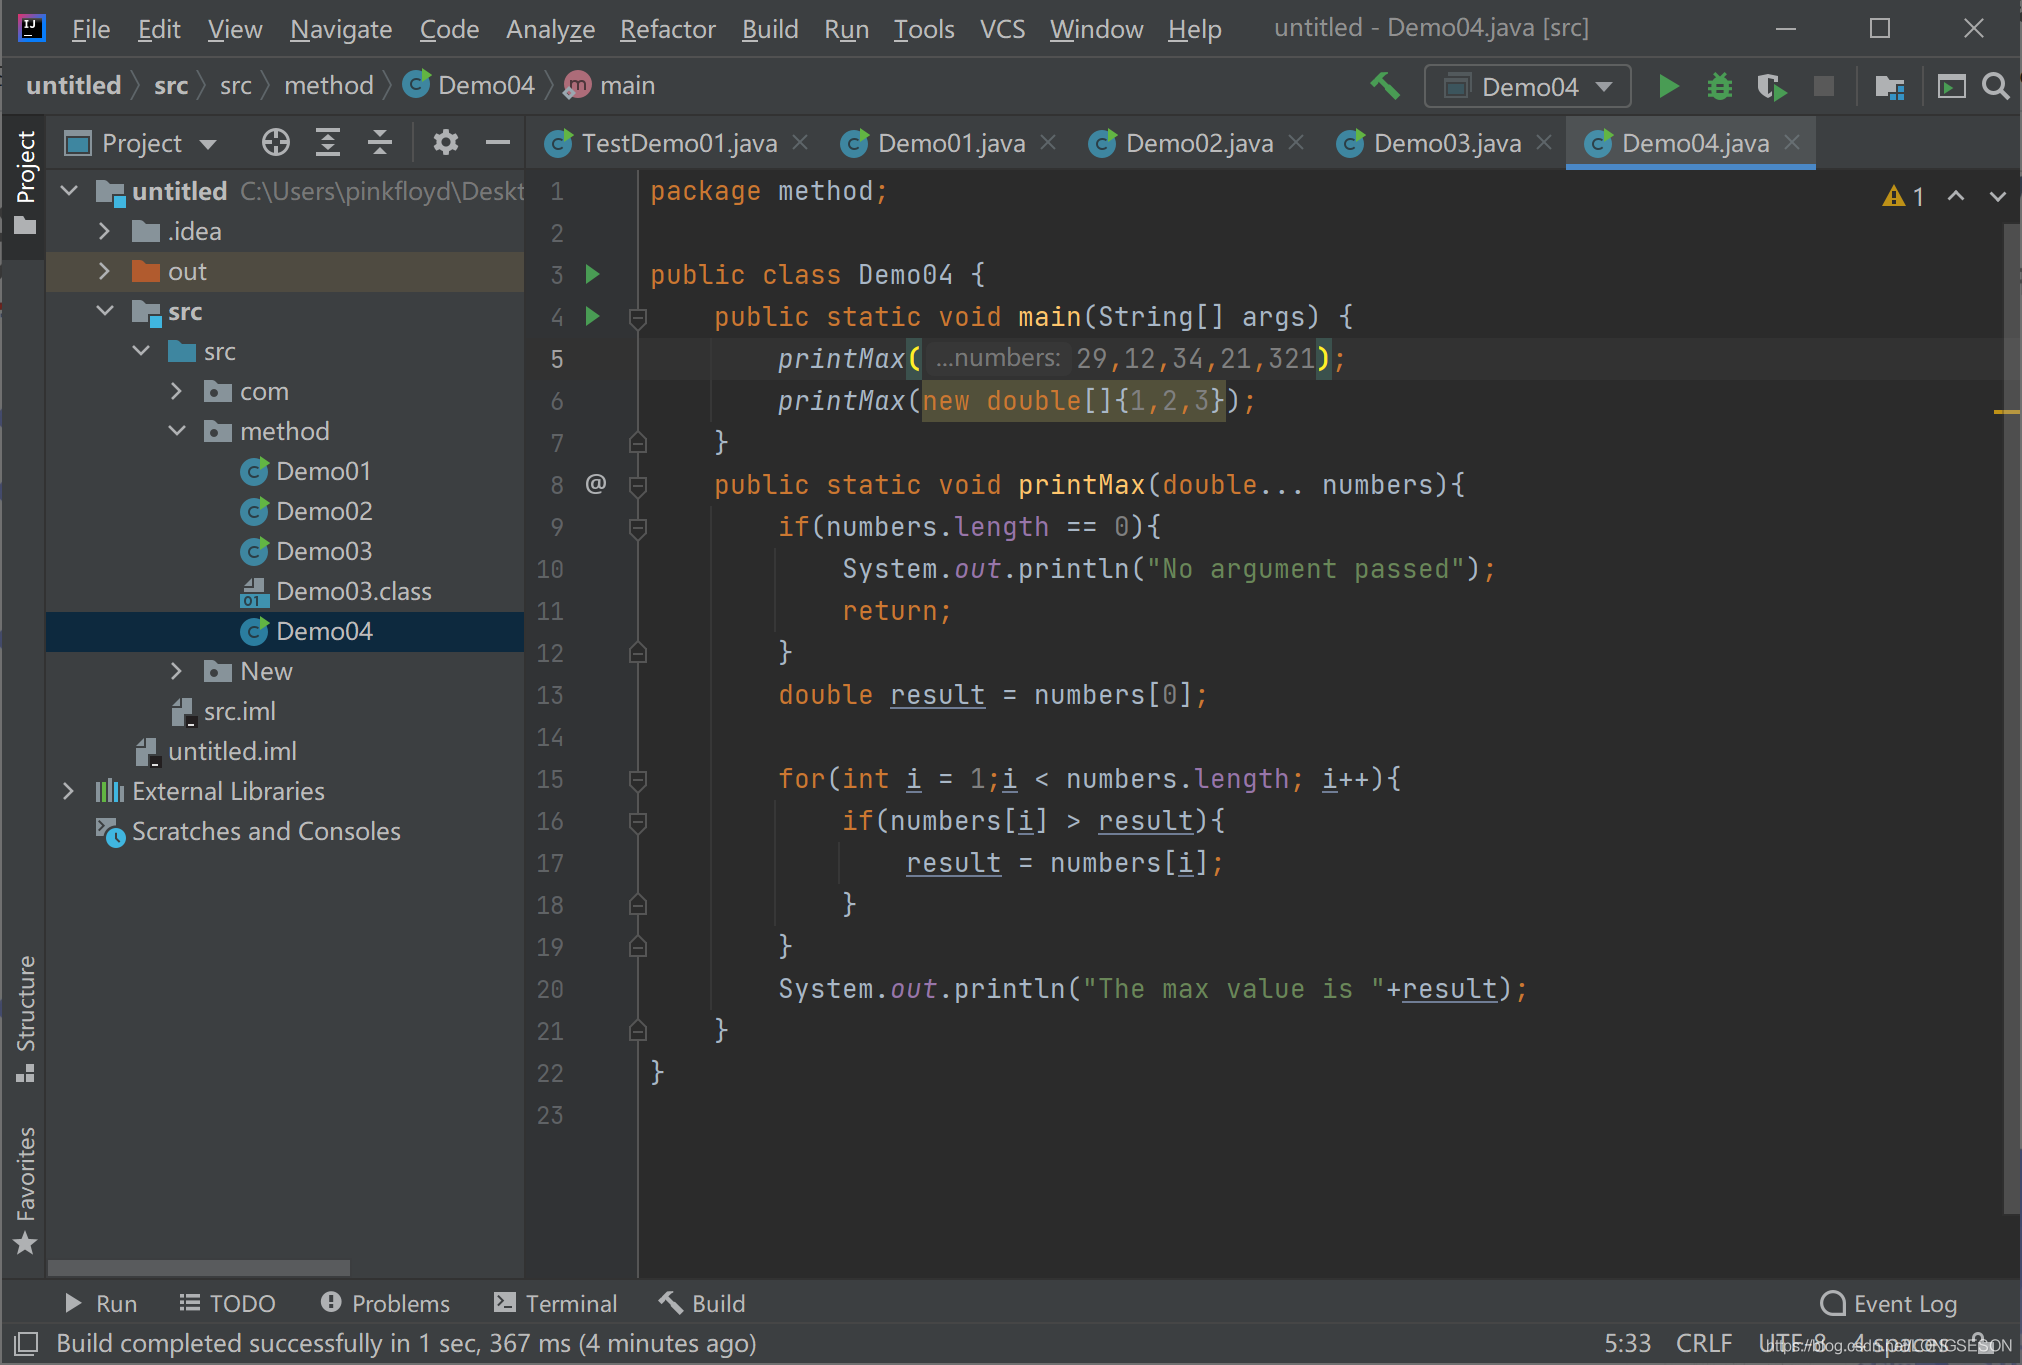The height and width of the screenshot is (1365, 2022).
Task: Click the @ gutter marker on line 8
Action: [596, 484]
